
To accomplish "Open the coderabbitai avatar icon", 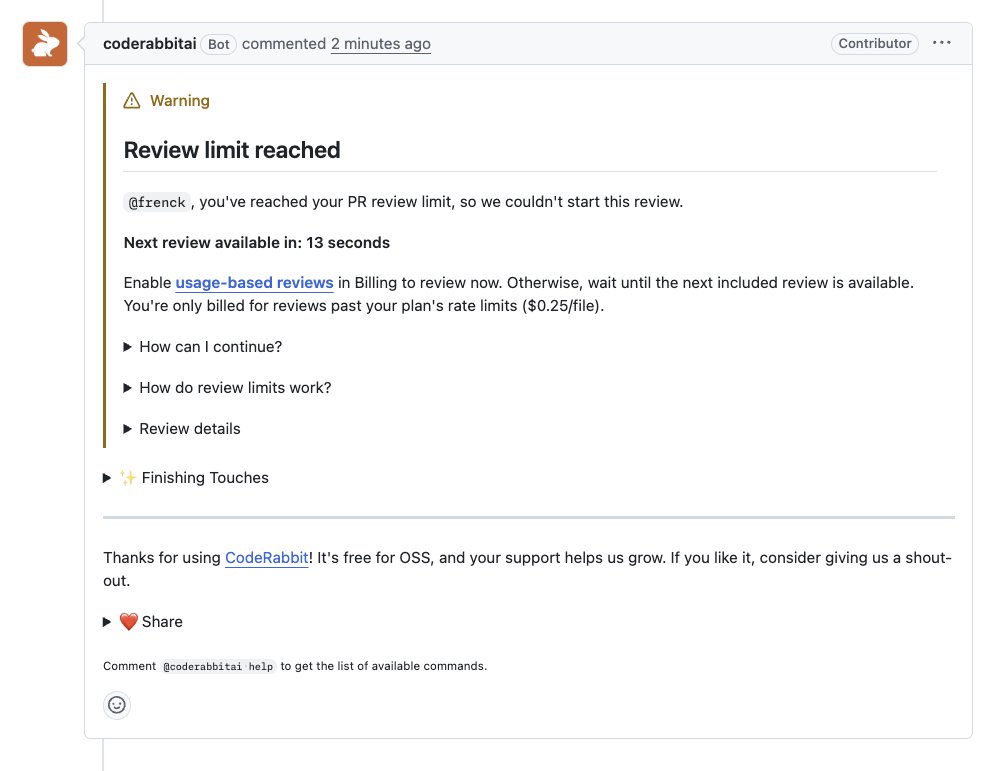I will point(45,44).
